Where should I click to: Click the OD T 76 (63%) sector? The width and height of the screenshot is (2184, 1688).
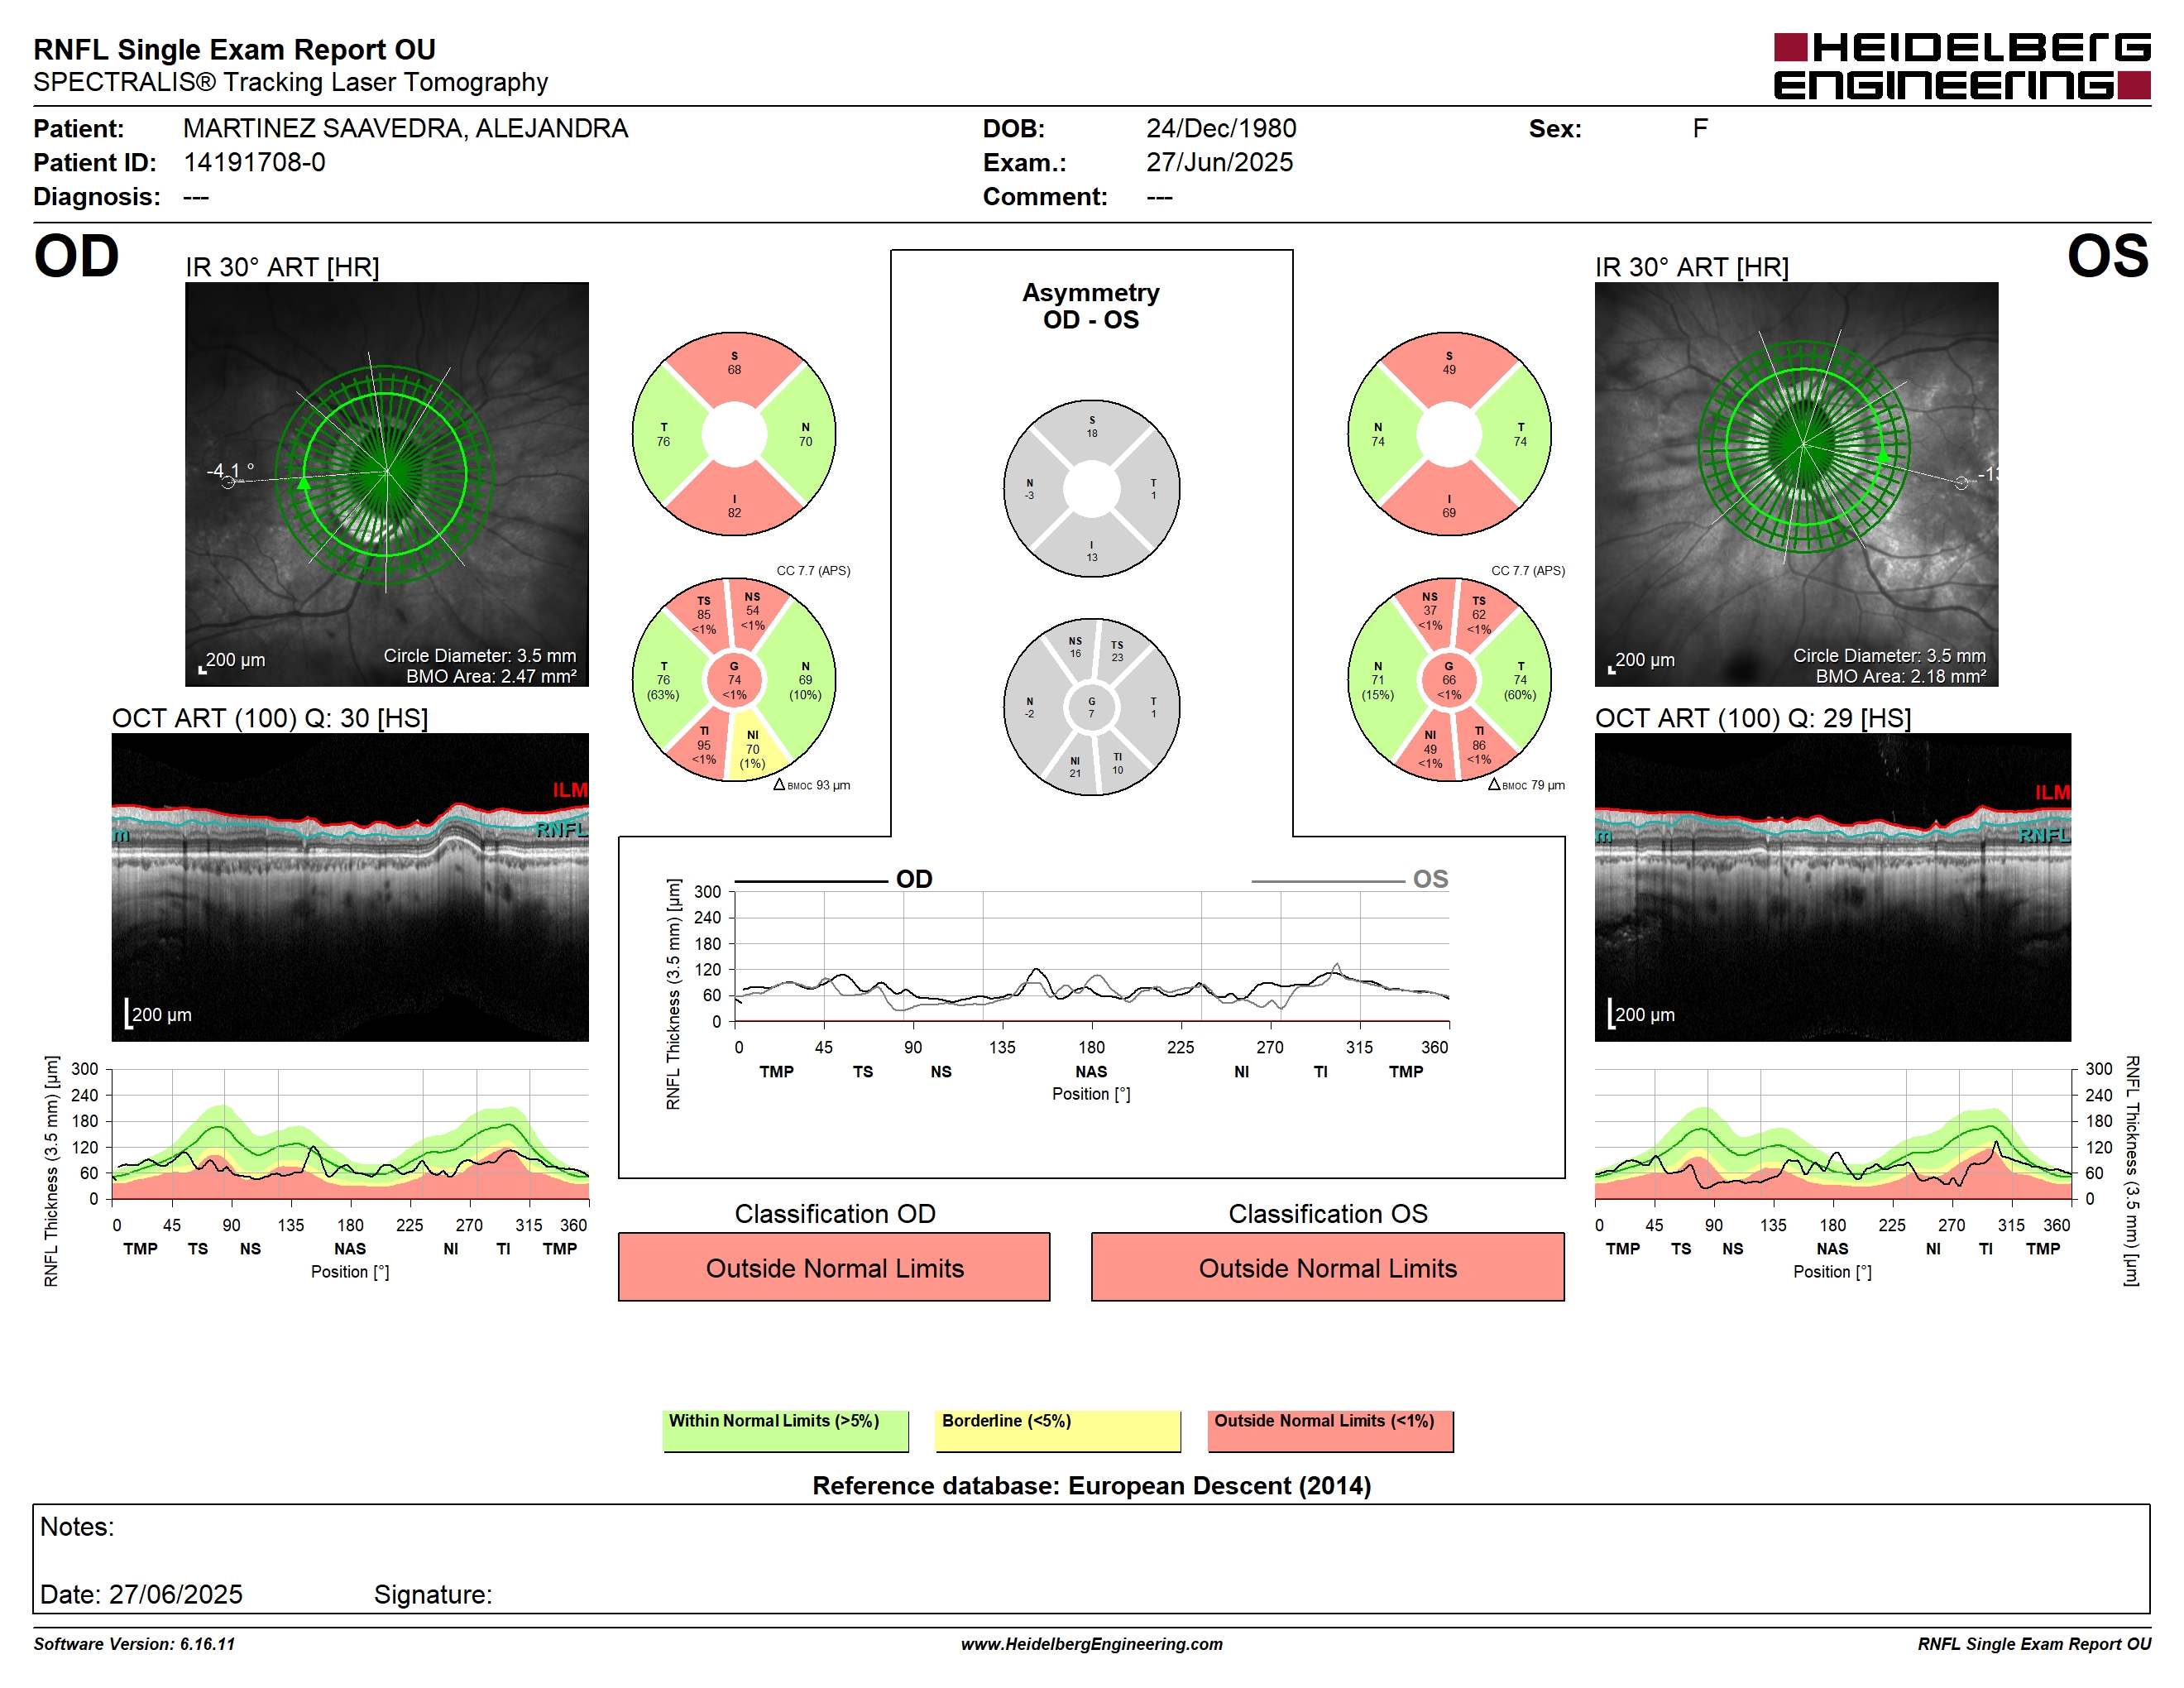(663, 680)
